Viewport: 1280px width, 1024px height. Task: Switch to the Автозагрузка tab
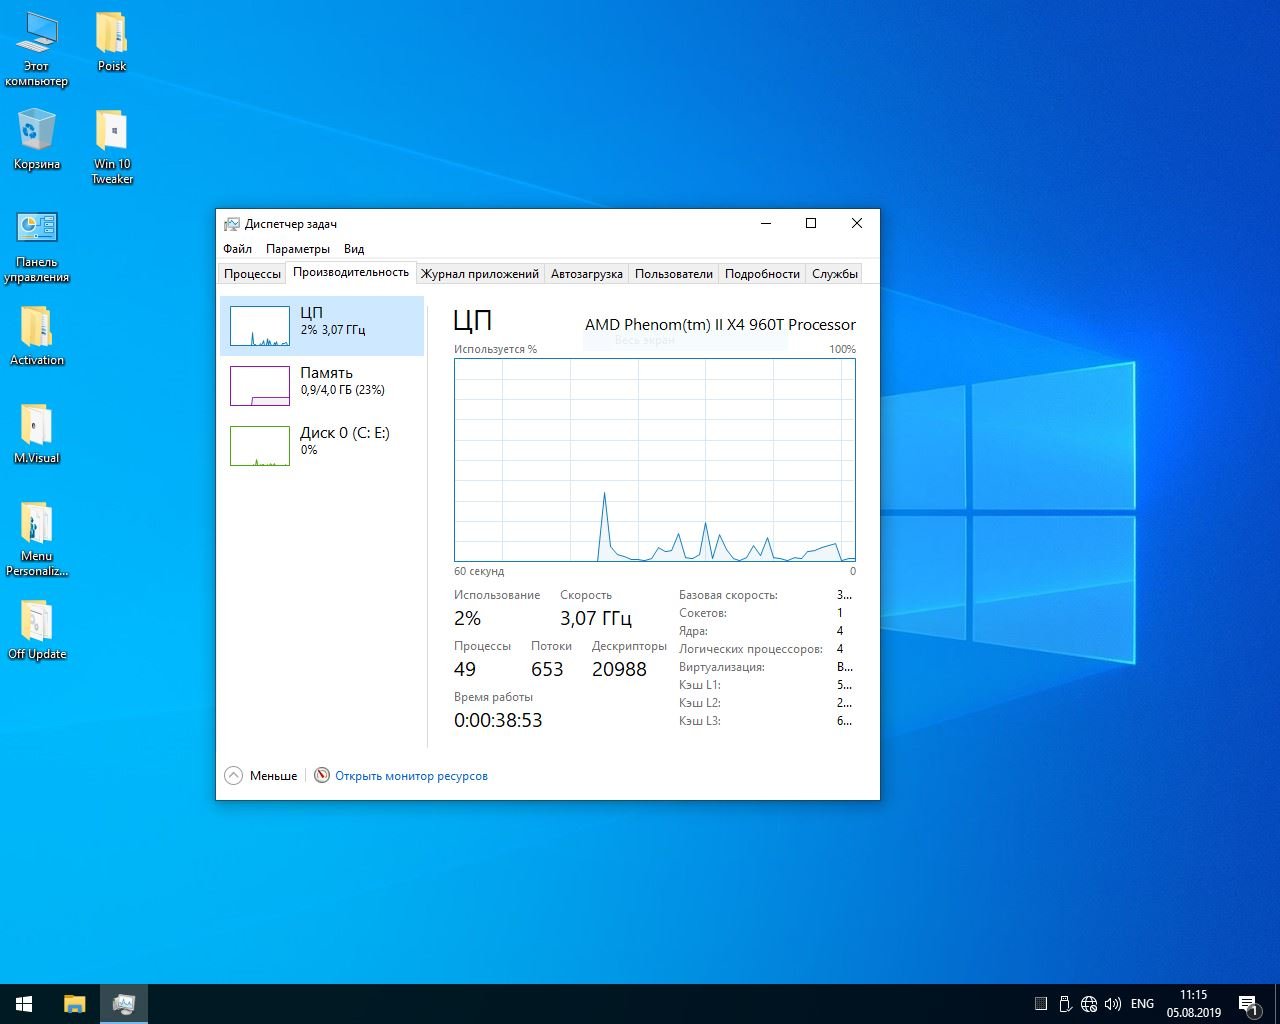click(586, 274)
